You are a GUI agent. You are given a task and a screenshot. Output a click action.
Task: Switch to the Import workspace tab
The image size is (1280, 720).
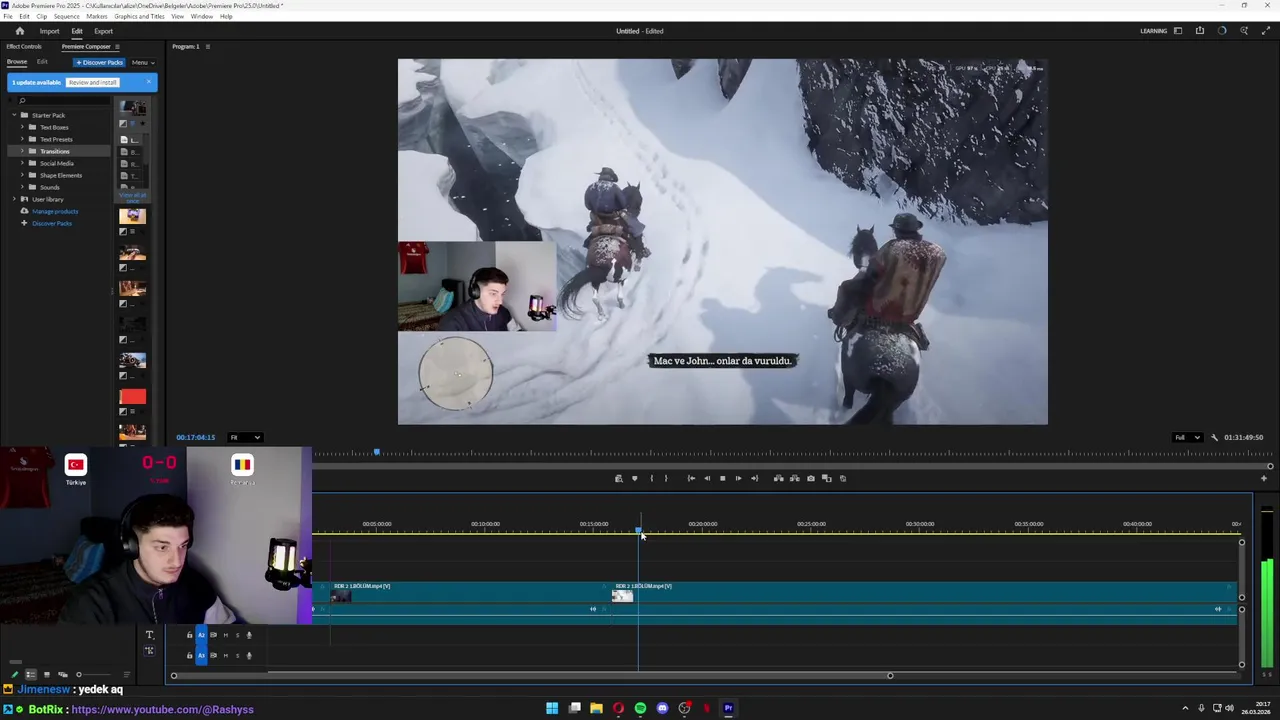coord(49,31)
